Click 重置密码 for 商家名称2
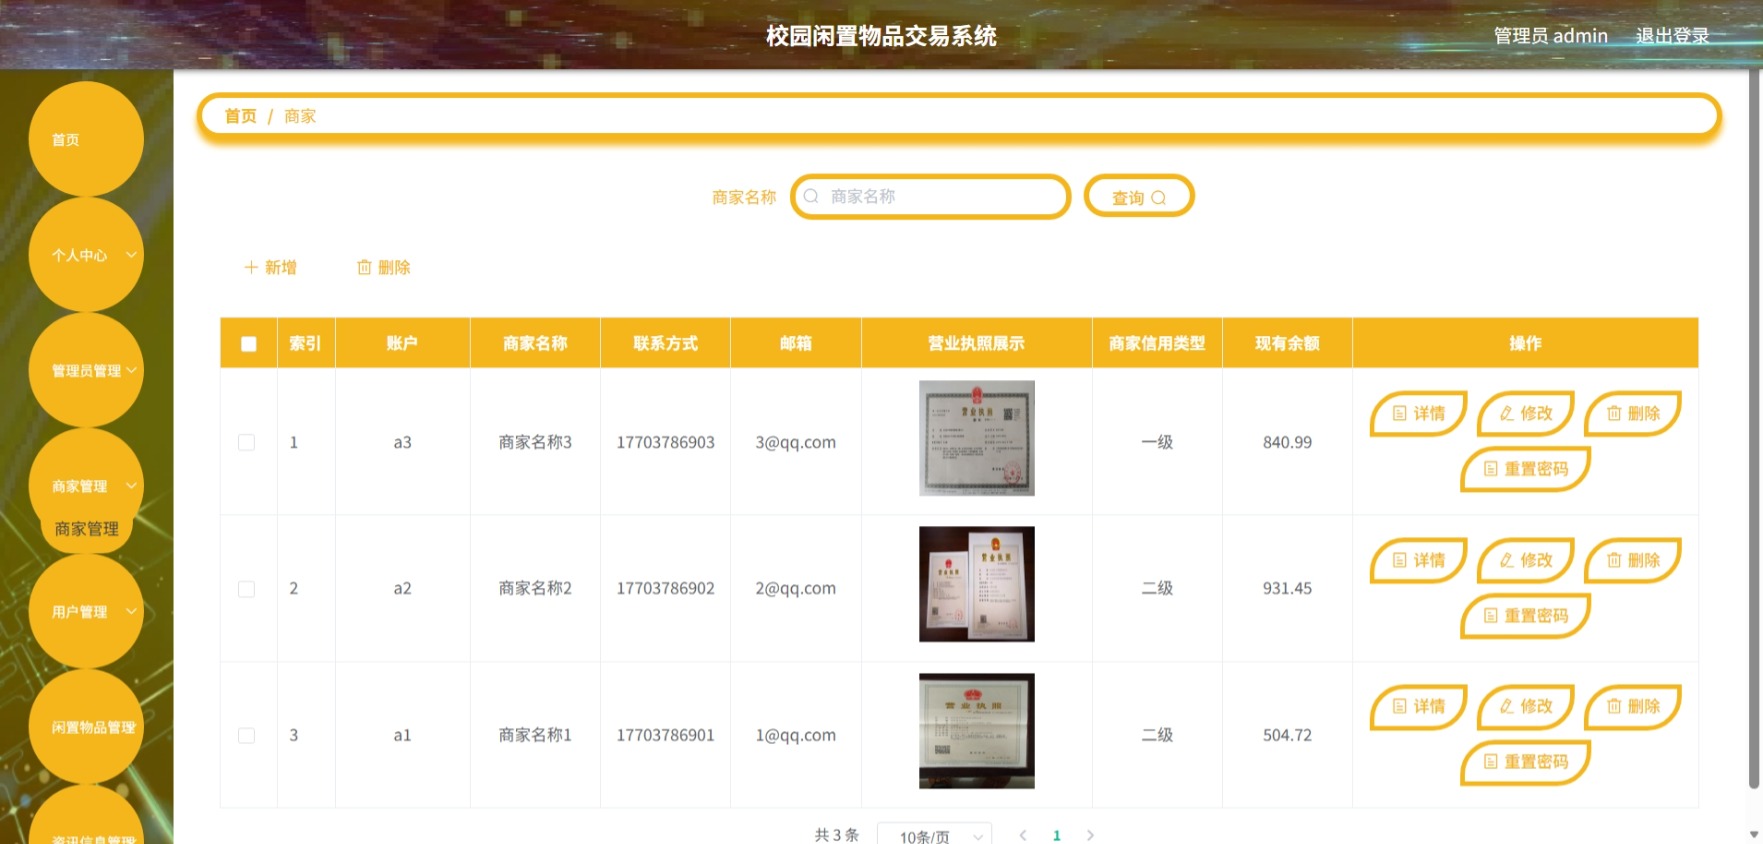The image size is (1763, 844). click(x=1525, y=616)
